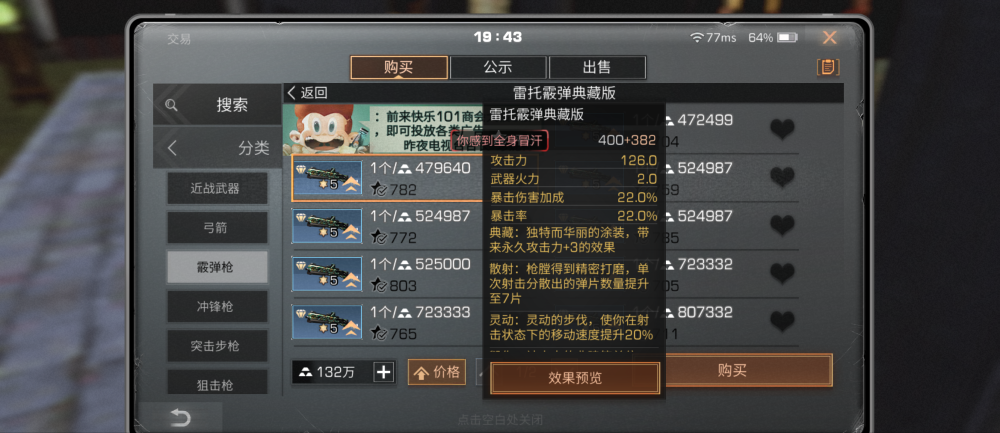1000x433 pixels.
Task: Click the 购买 purchase button
Action: (732, 371)
